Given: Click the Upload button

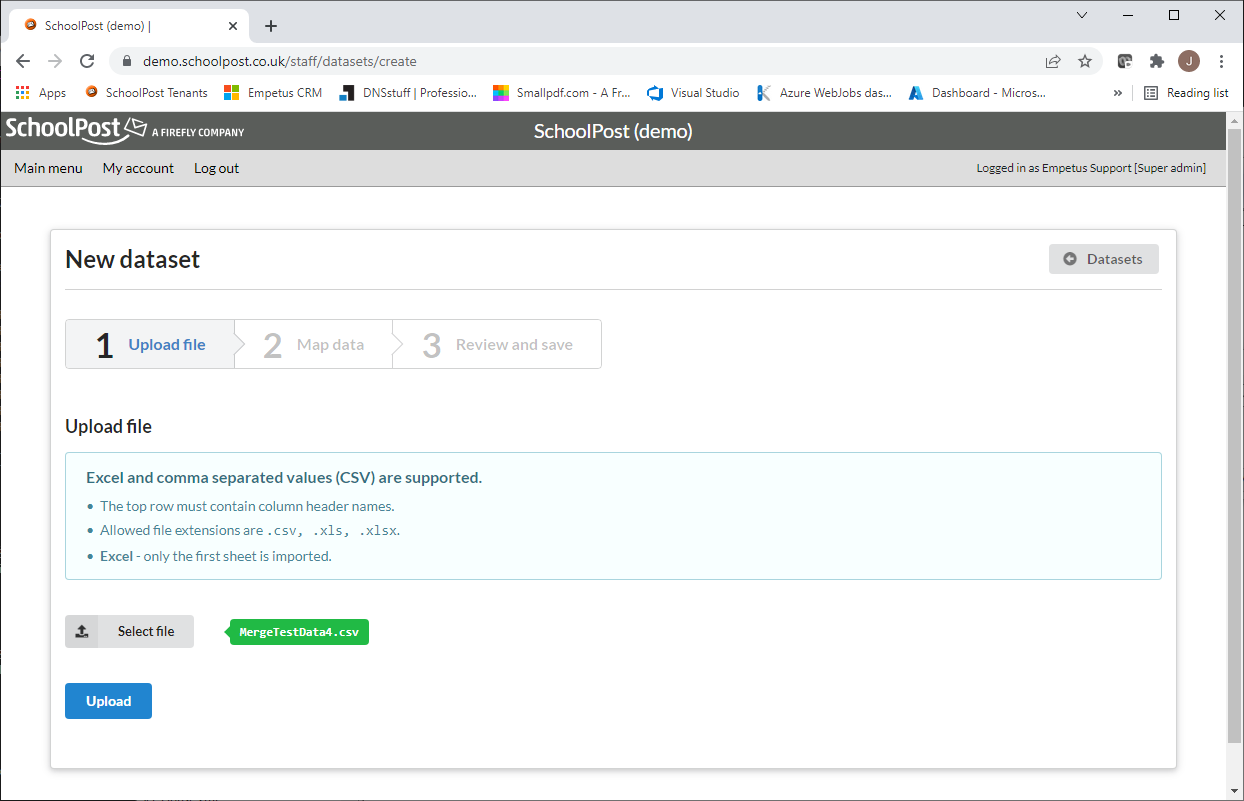Looking at the screenshot, I should point(108,701).
